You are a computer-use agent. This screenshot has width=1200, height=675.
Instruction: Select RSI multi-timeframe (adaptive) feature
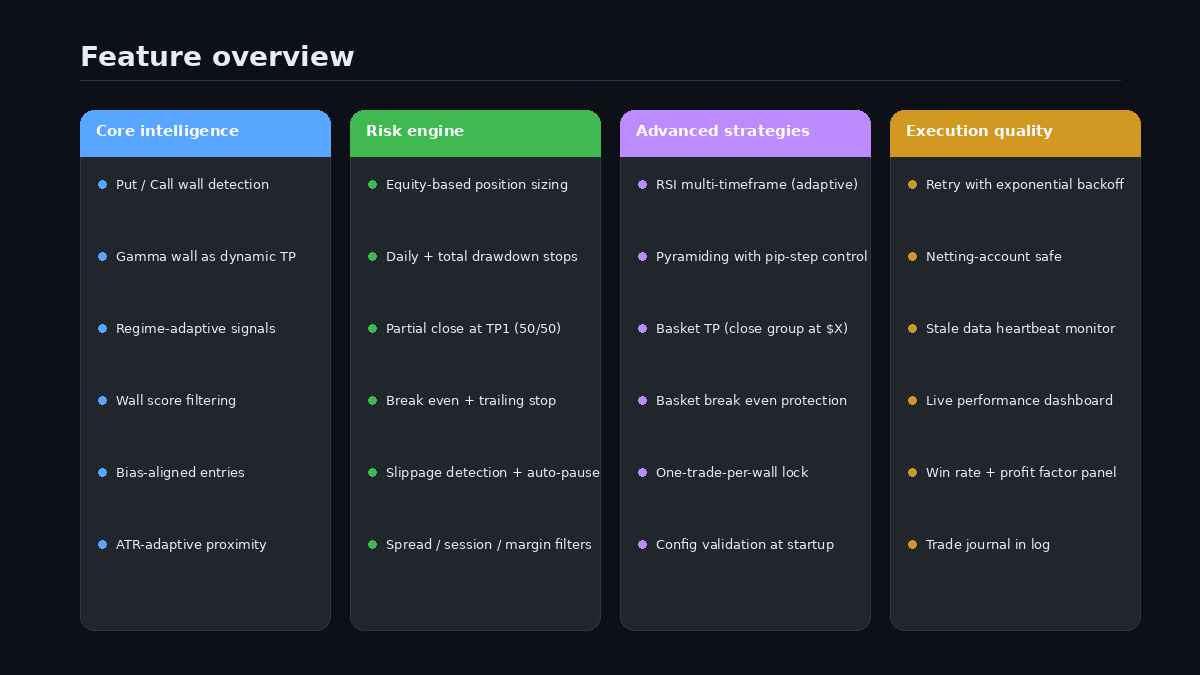[756, 185]
